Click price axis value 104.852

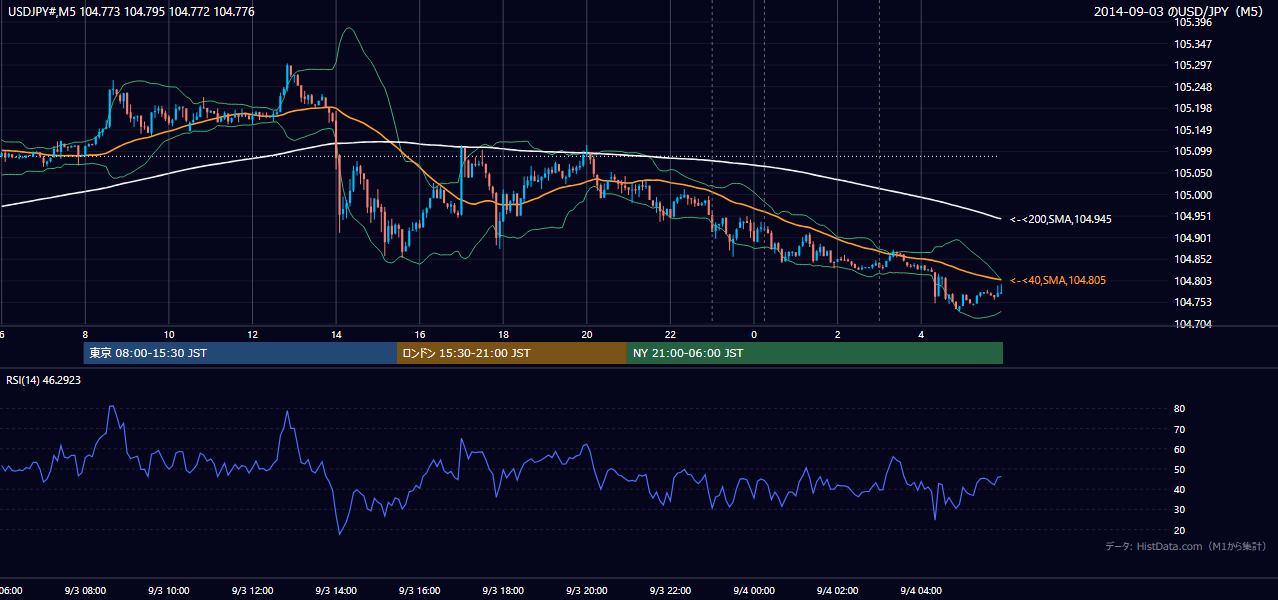coord(1193,259)
